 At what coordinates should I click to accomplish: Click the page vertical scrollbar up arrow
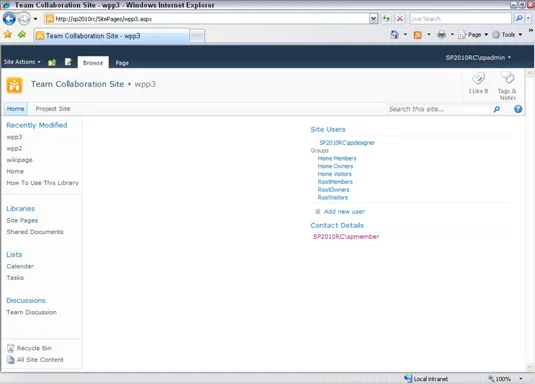pos(530,73)
